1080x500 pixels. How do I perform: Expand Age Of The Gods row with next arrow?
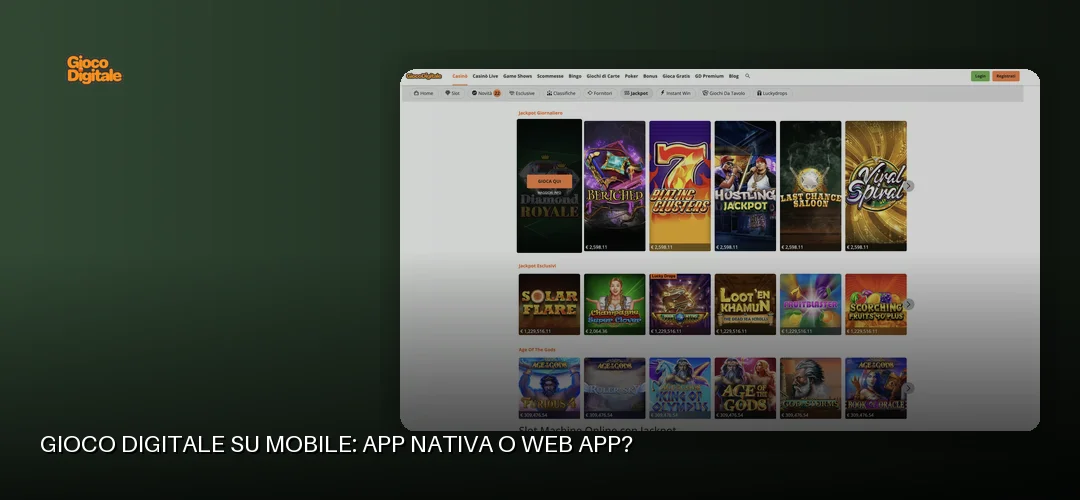point(909,388)
